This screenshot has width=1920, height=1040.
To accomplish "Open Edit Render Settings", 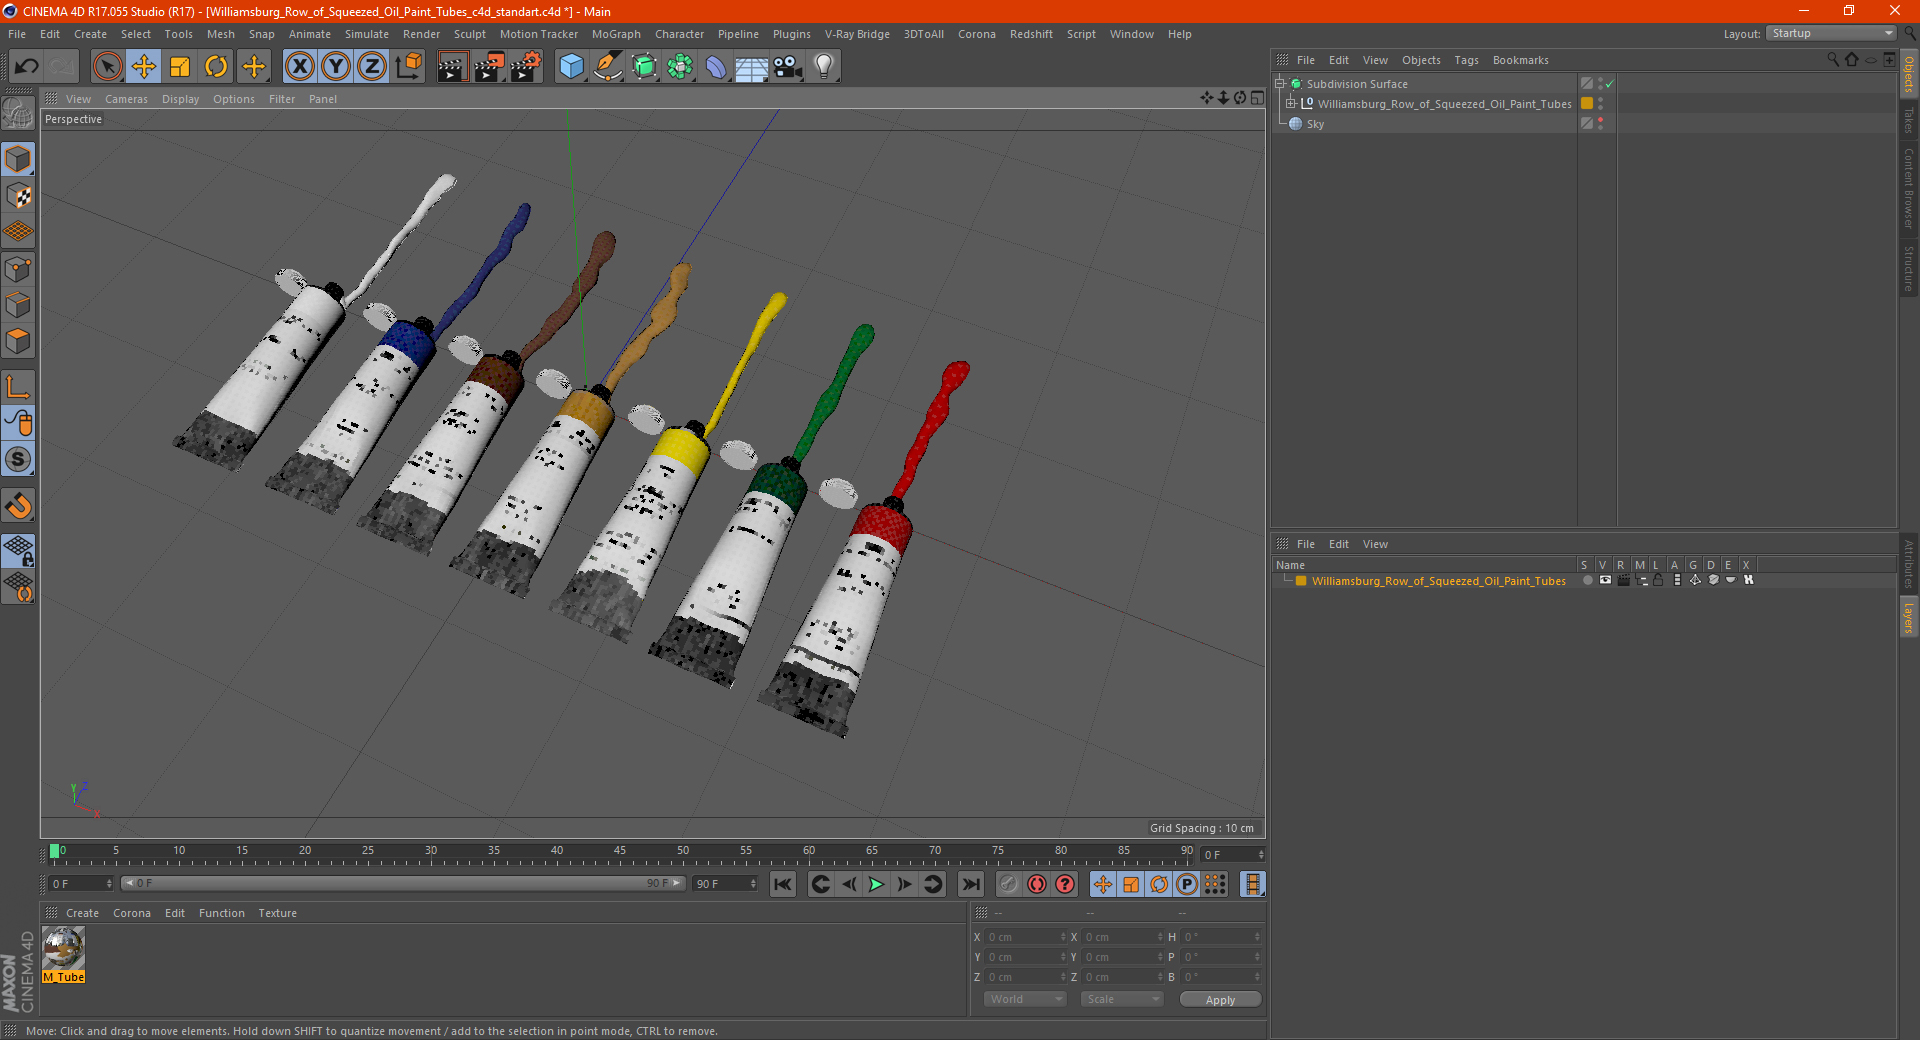I will [x=526, y=67].
